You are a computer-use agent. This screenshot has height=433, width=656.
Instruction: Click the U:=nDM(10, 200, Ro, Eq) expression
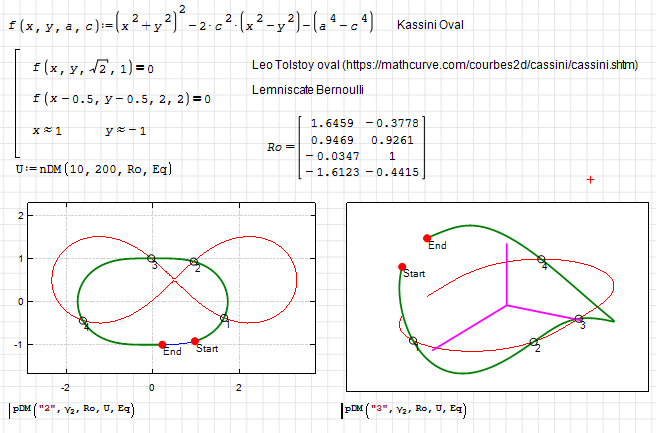[92, 169]
